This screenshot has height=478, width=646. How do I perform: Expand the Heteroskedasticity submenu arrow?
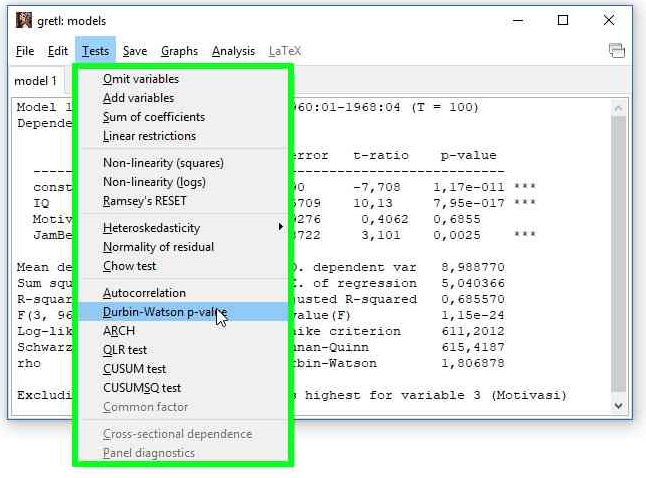(280, 228)
